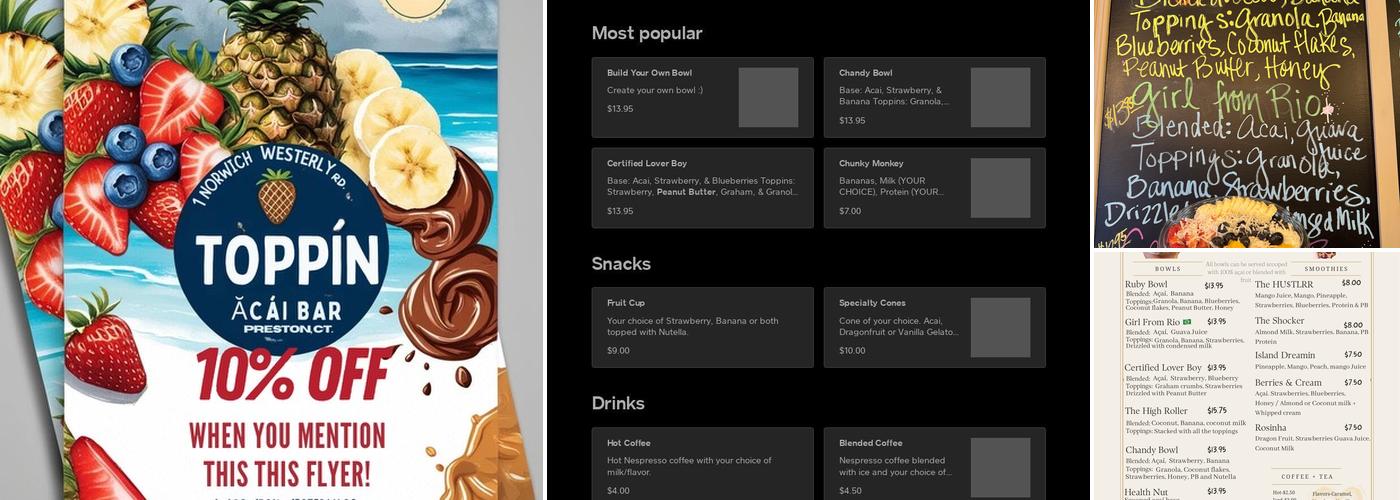1400x500 pixels.
Task: Click the Build Your Own Bowl thumbnail
Action: click(x=768, y=97)
